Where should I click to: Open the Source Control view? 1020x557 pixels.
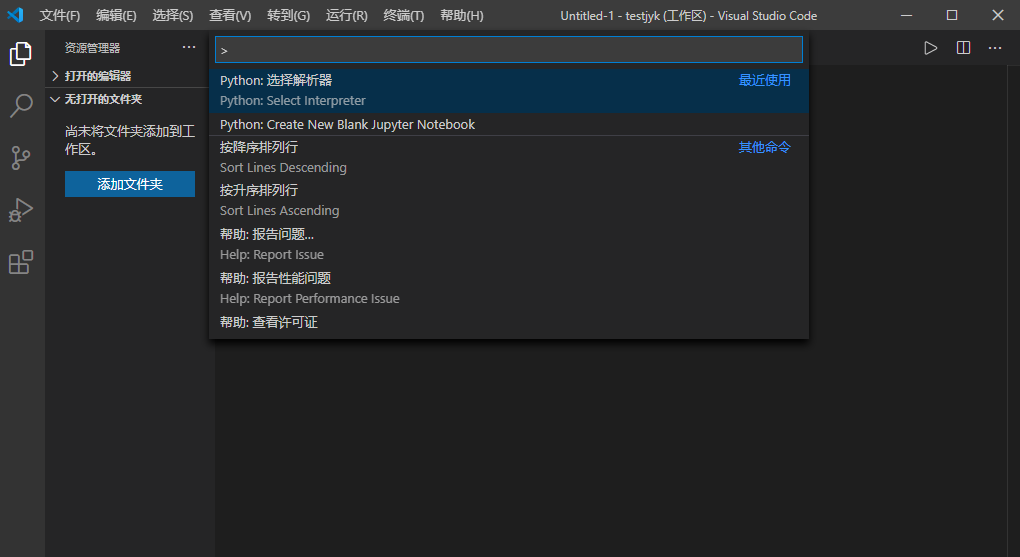click(21, 158)
